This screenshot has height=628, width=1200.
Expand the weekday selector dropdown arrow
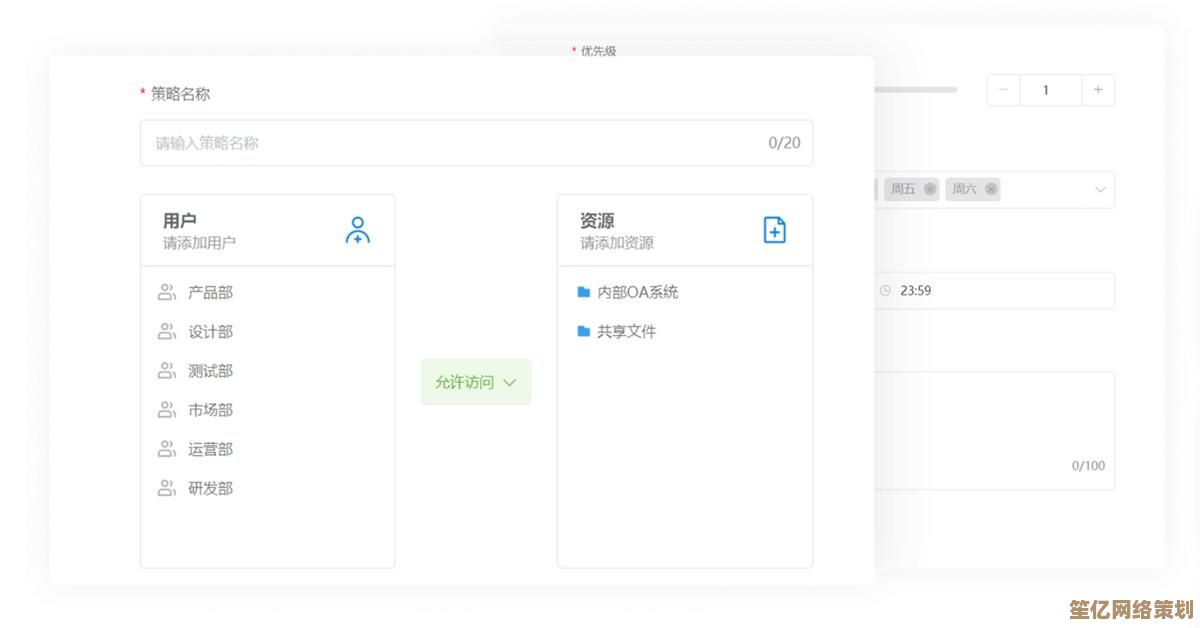coord(1100,189)
